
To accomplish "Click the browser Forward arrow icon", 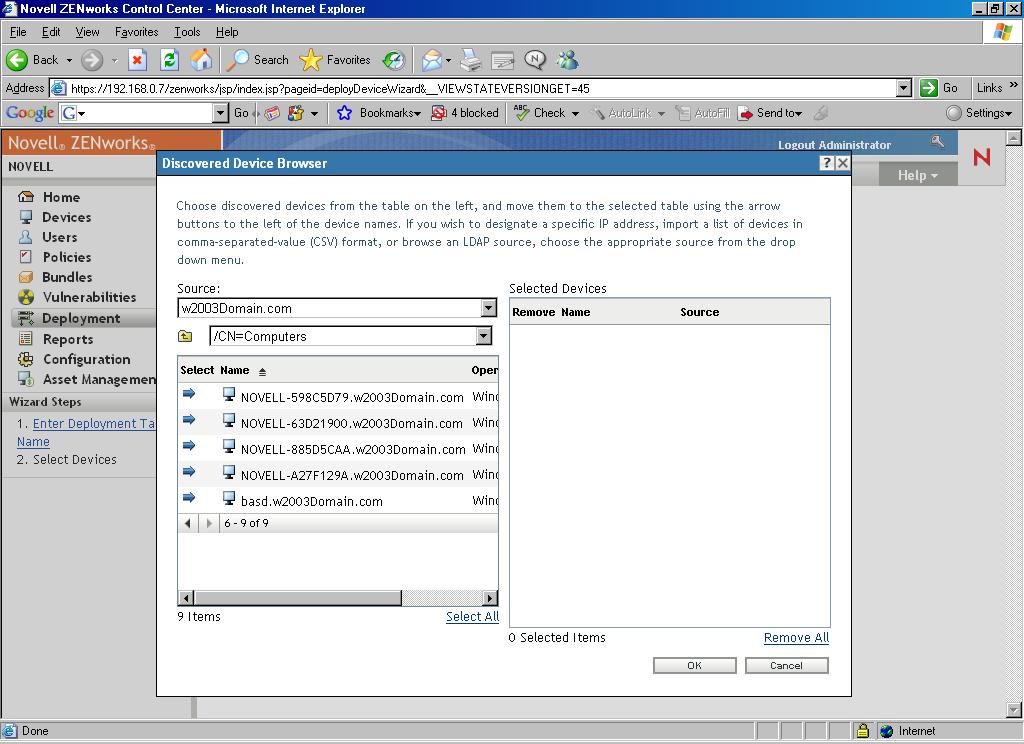I will tap(91, 60).
